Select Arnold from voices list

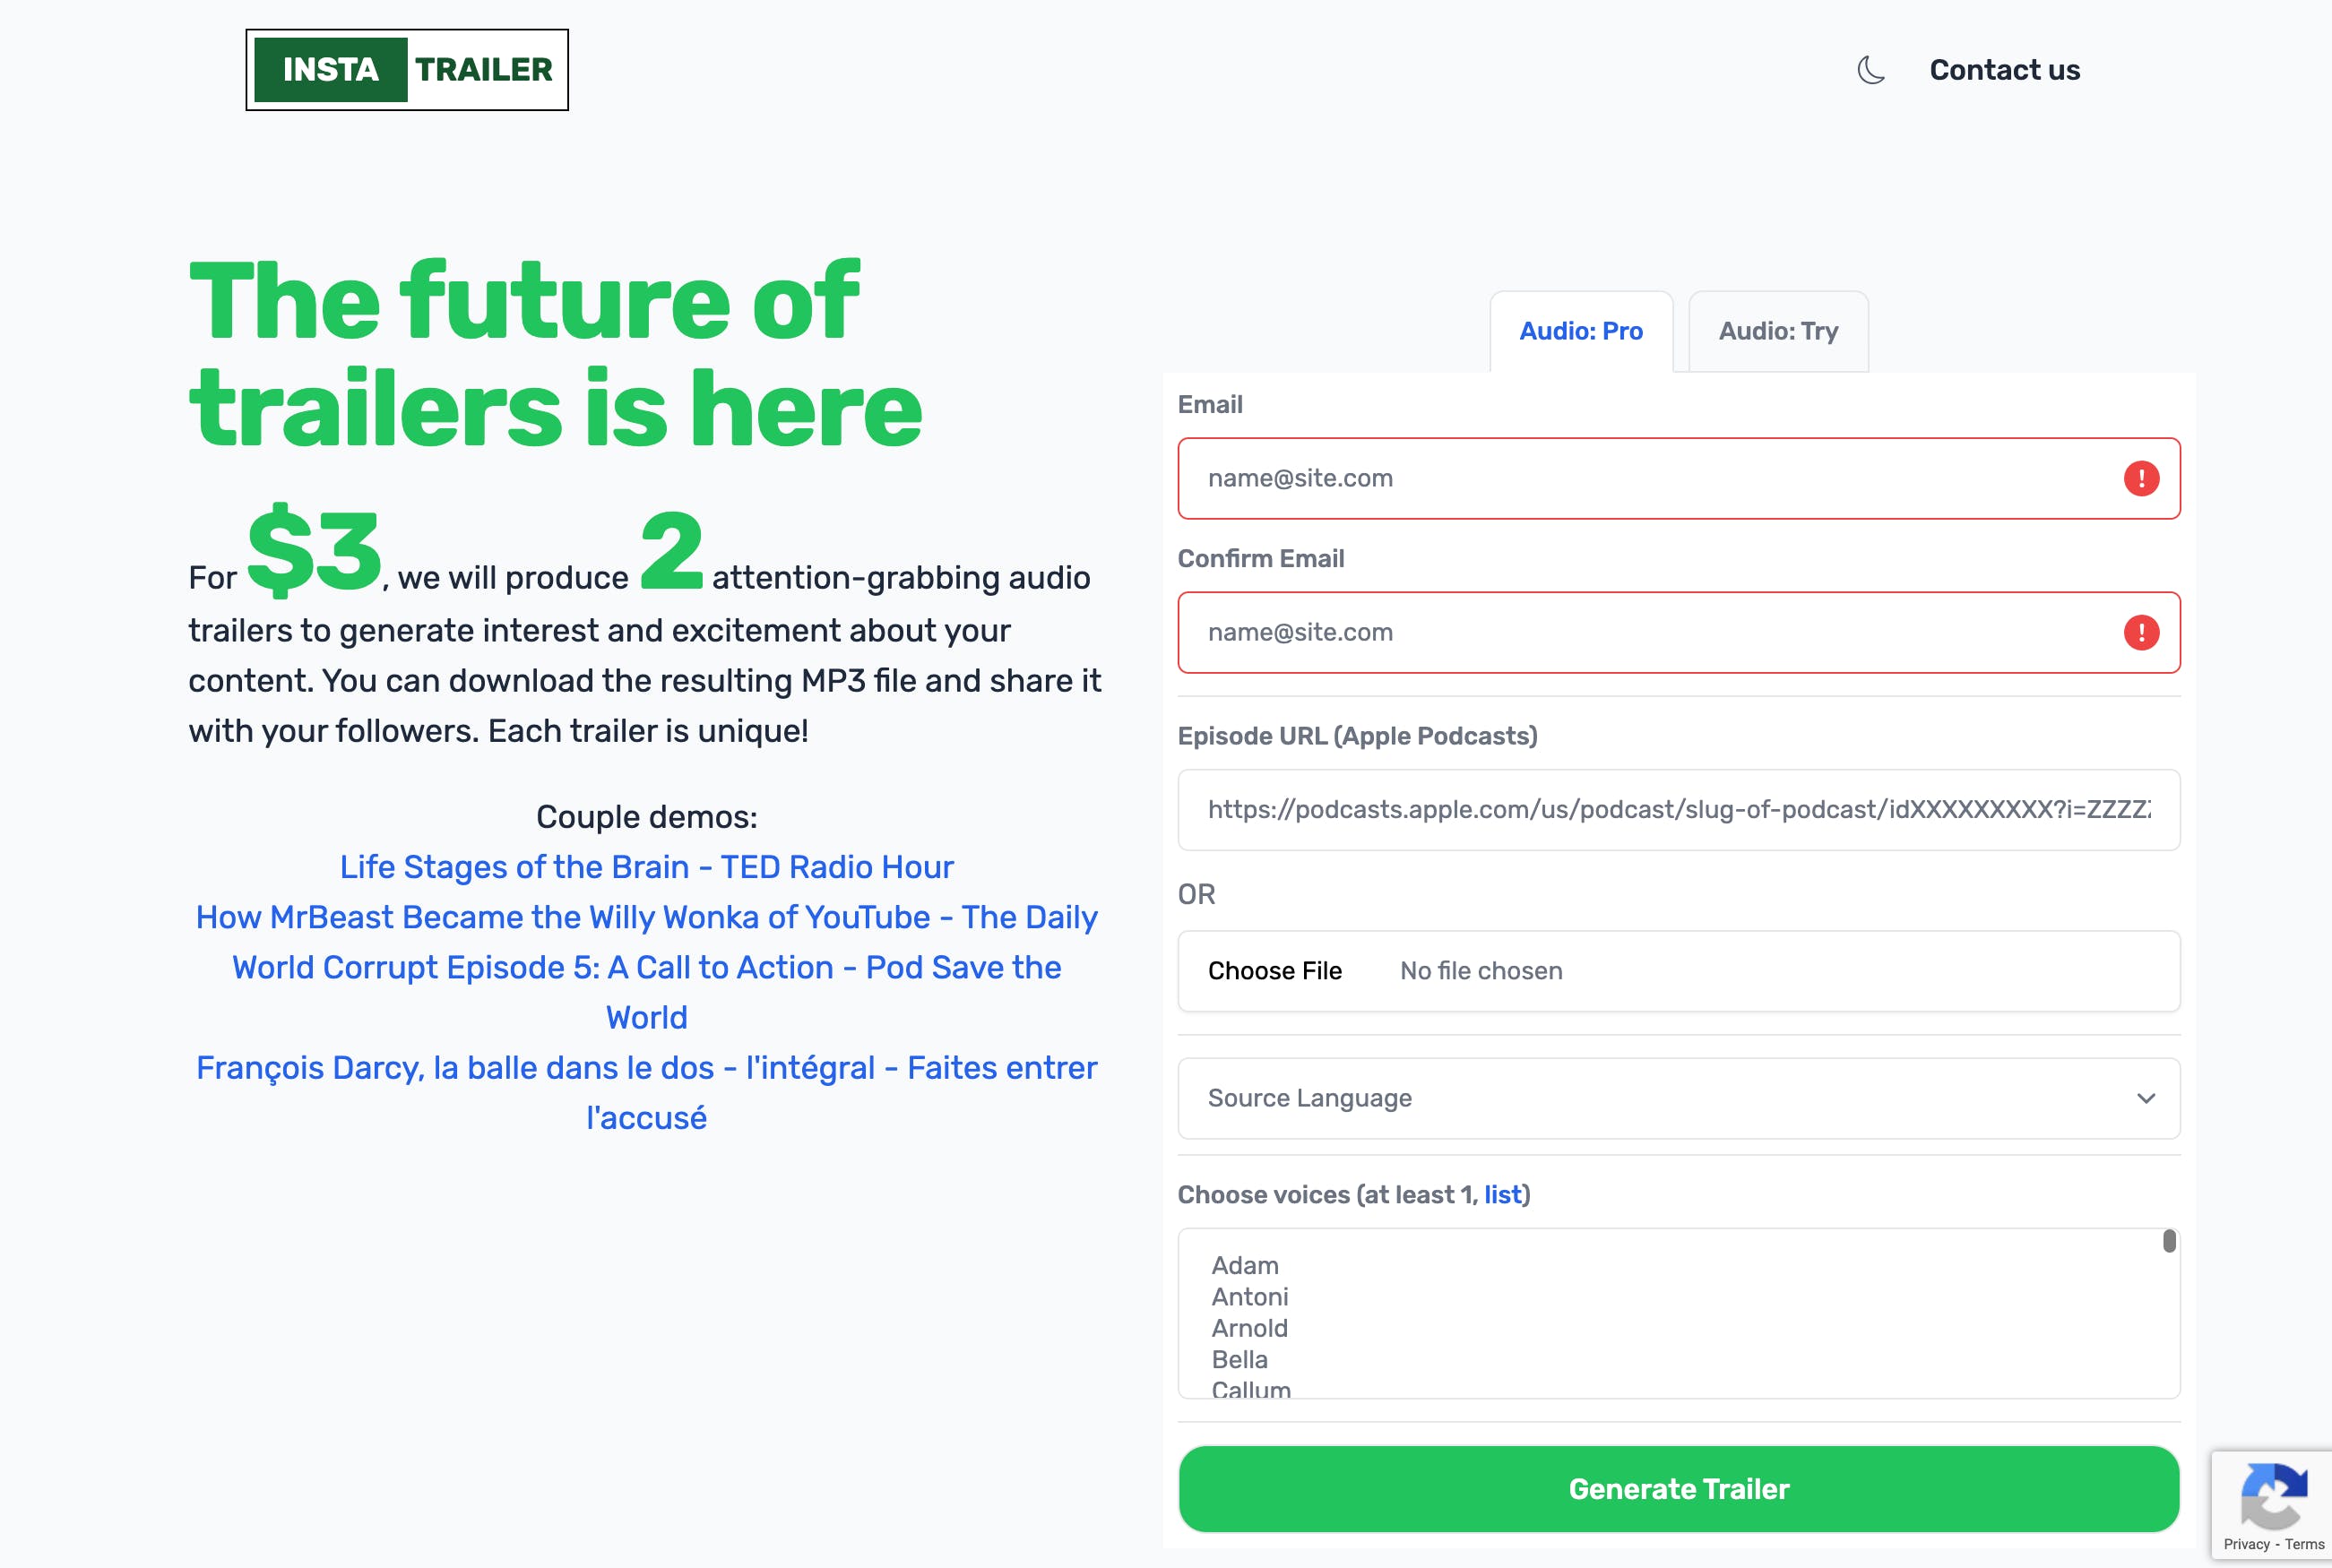[x=1248, y=1328]
